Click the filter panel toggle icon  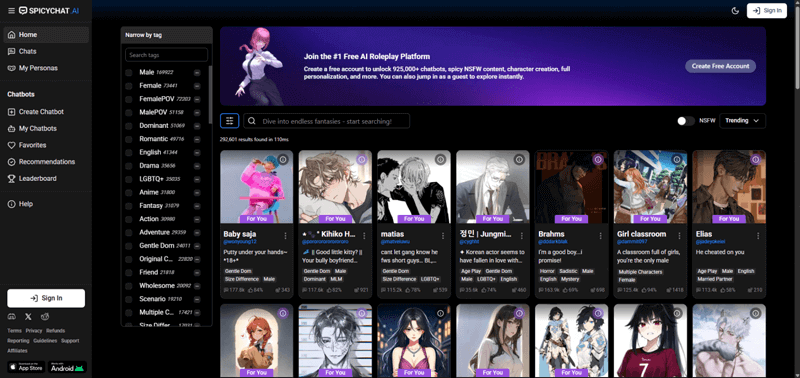point(230,121)
